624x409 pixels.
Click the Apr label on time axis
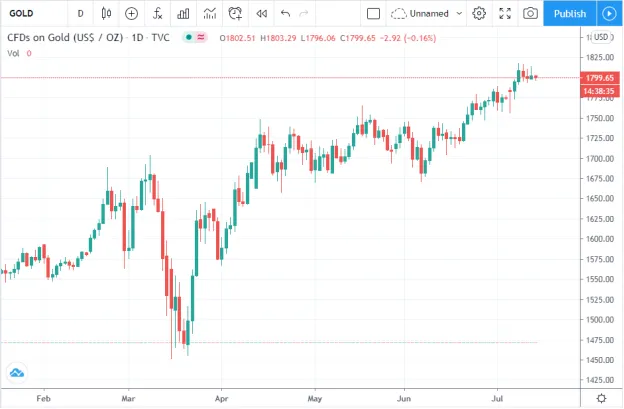point(221,399)
